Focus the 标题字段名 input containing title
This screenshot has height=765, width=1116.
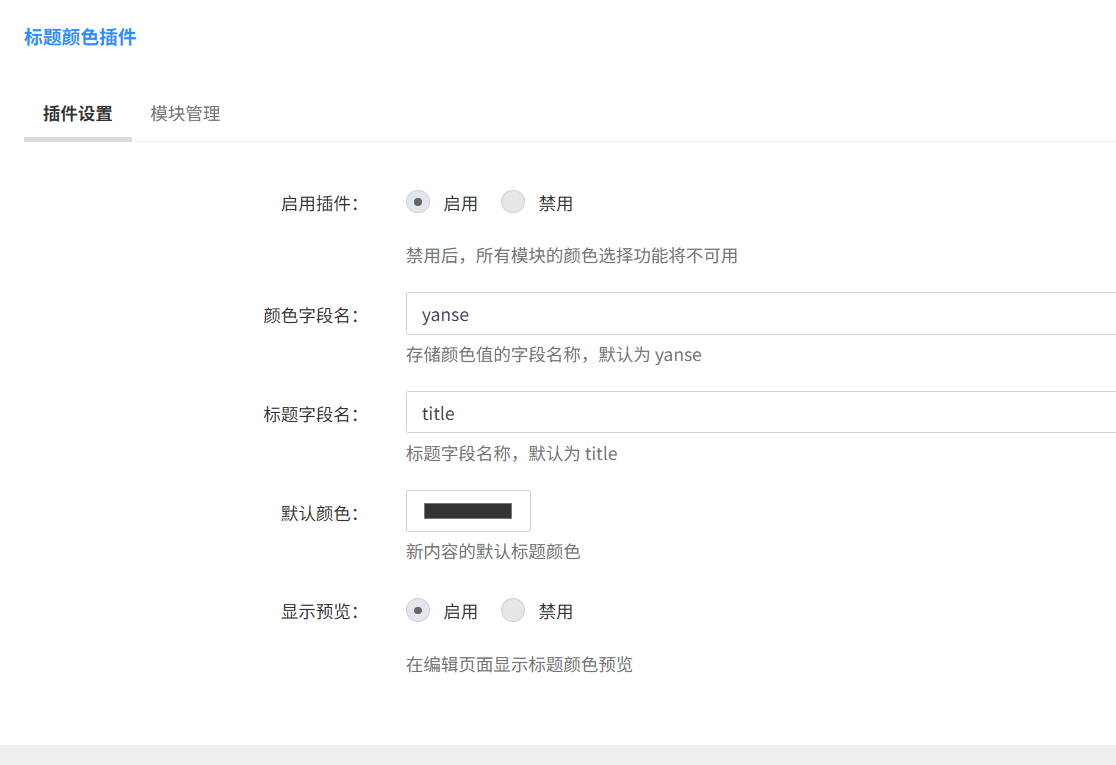(761, 413)
